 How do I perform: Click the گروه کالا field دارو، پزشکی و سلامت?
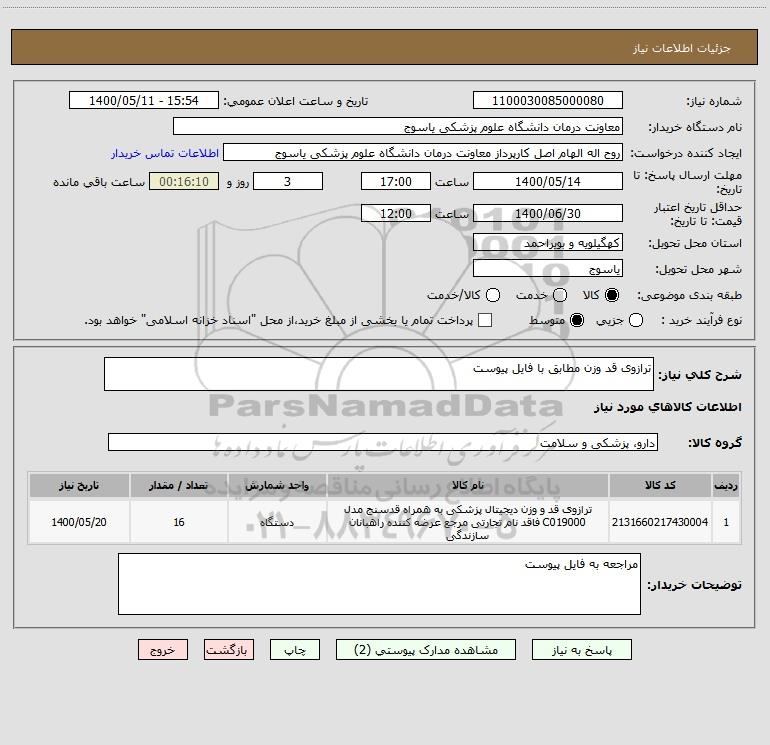tap(383, 442)
